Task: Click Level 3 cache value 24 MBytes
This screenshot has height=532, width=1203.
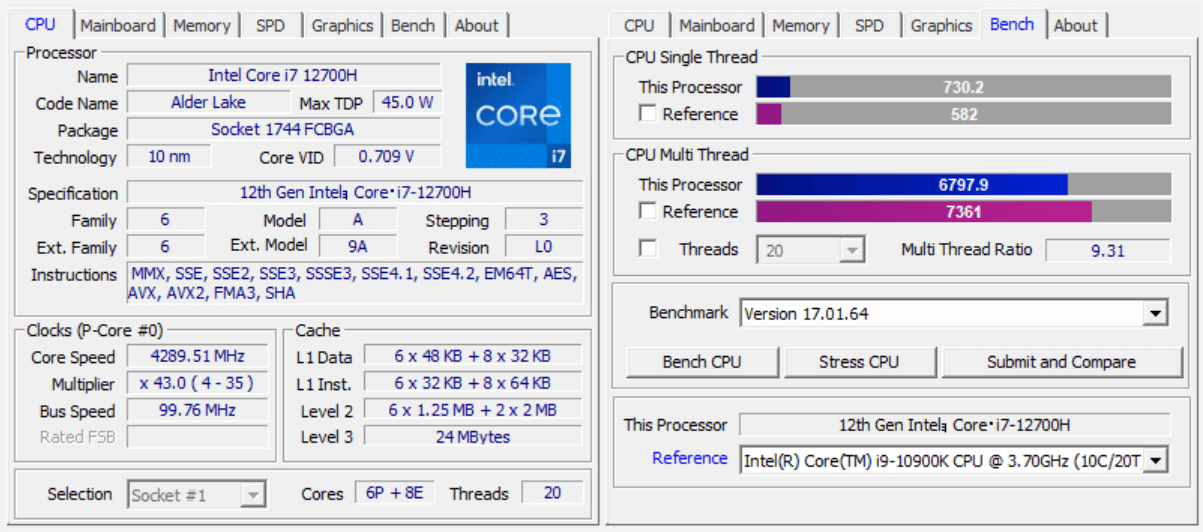Action: coord(472,437)
